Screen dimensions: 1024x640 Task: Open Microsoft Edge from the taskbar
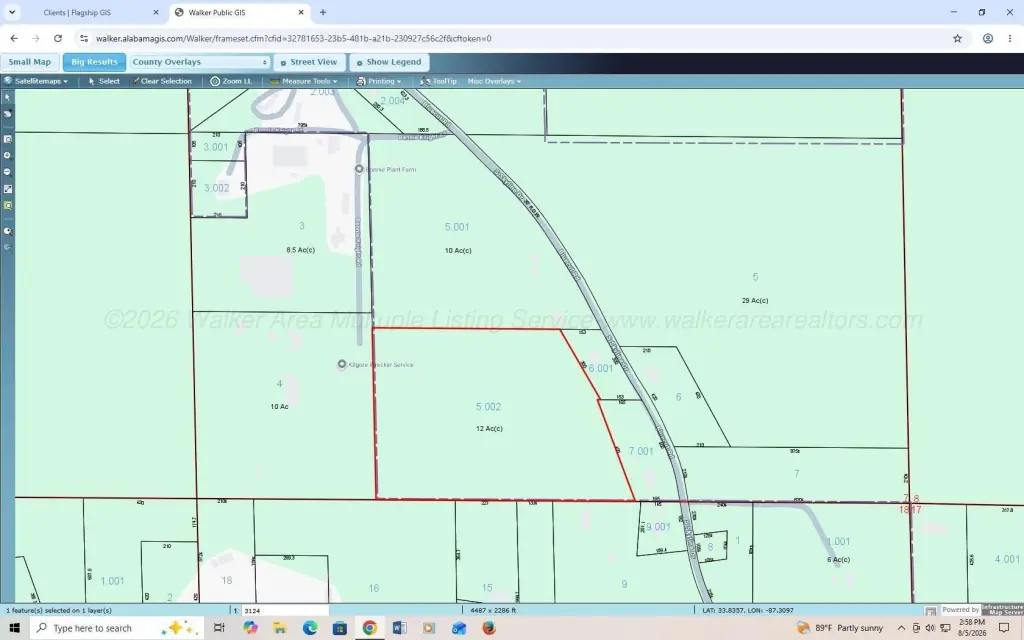click(310, 628)
